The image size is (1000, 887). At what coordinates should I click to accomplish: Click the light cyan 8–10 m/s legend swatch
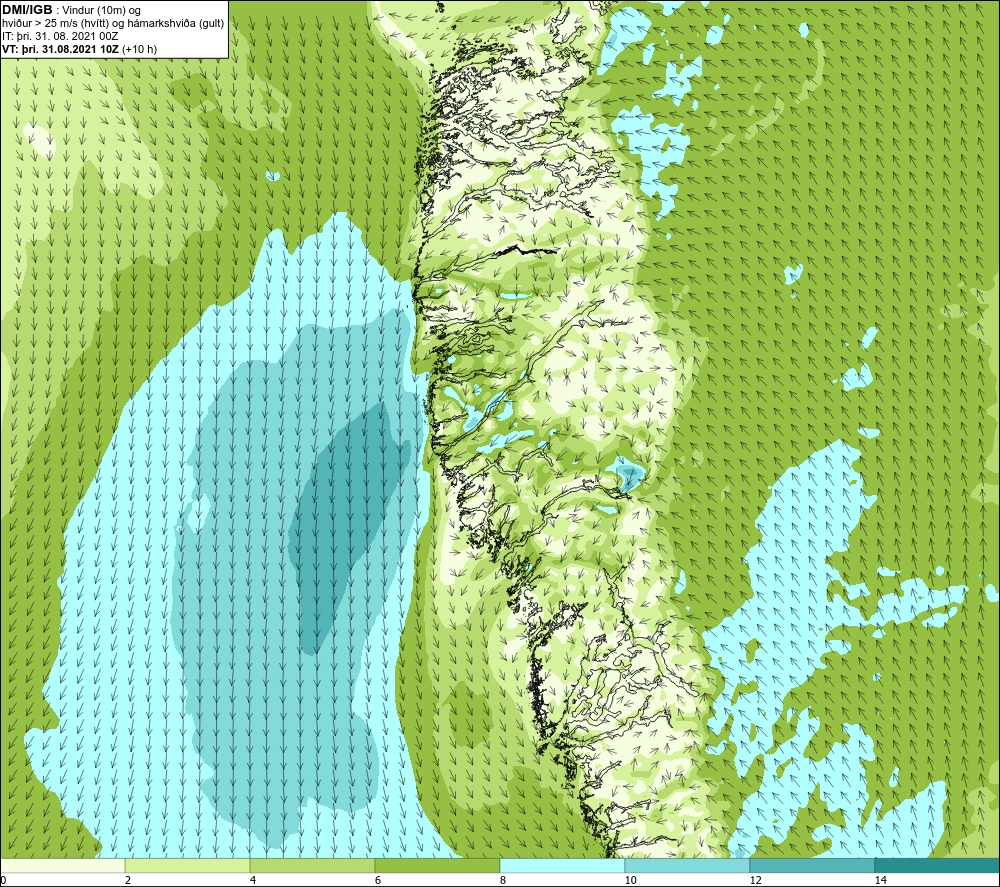point(562,866)
